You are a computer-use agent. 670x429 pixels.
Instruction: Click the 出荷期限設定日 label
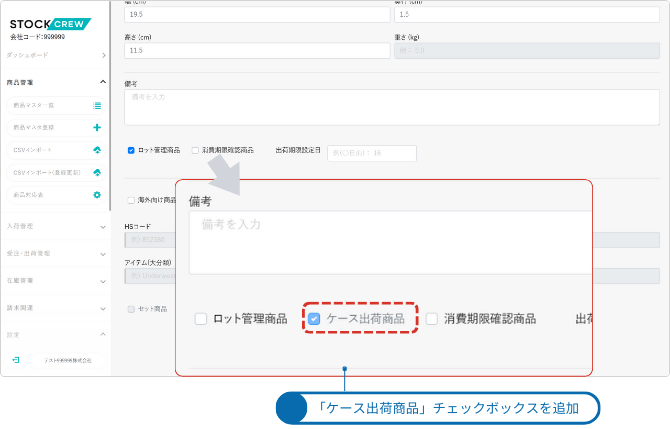(298, 150)
